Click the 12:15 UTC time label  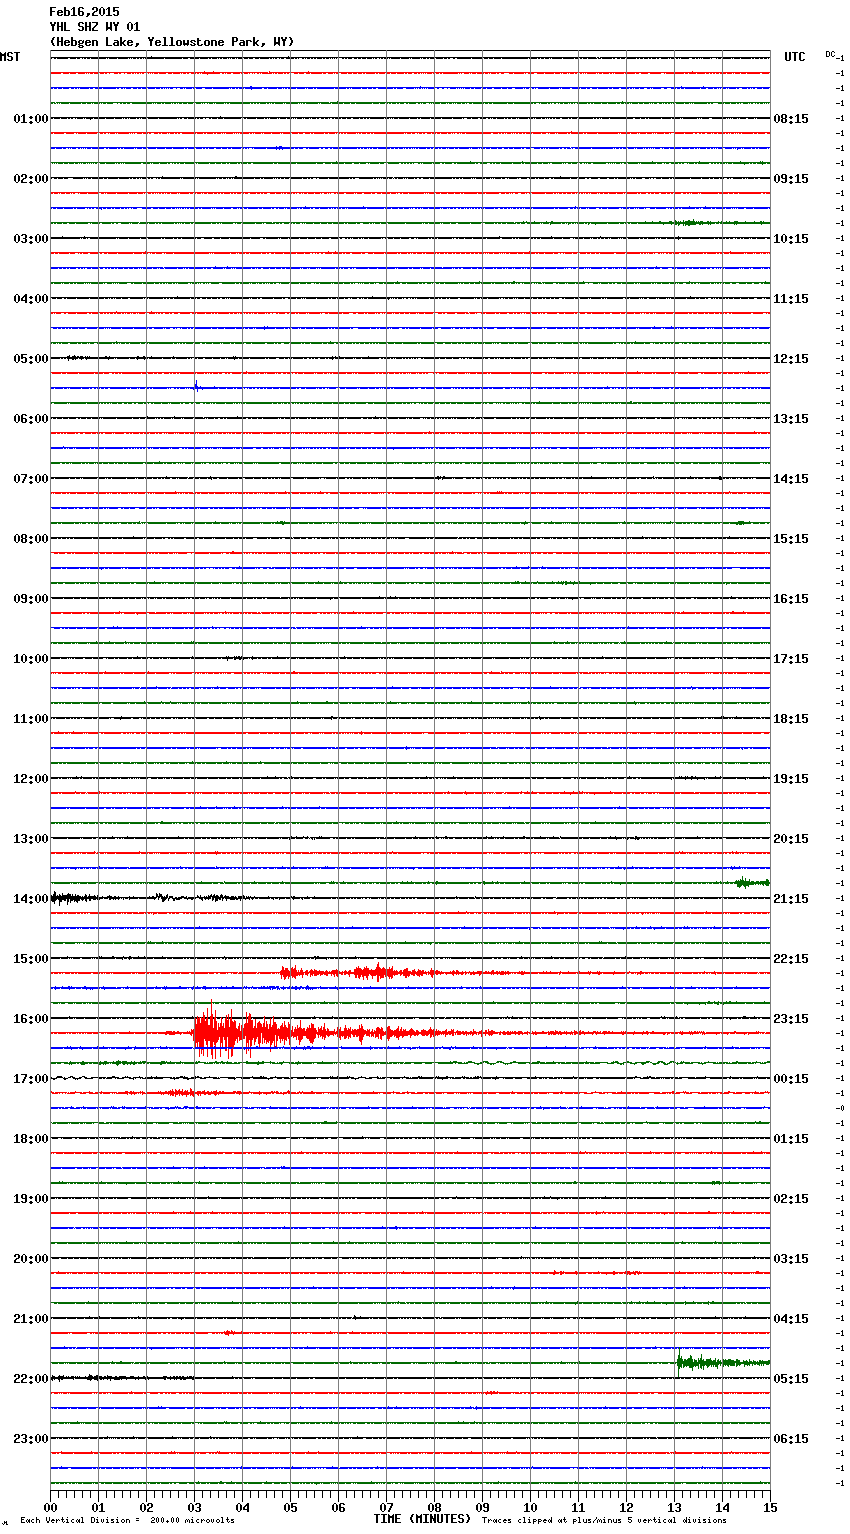click(791, 359)
